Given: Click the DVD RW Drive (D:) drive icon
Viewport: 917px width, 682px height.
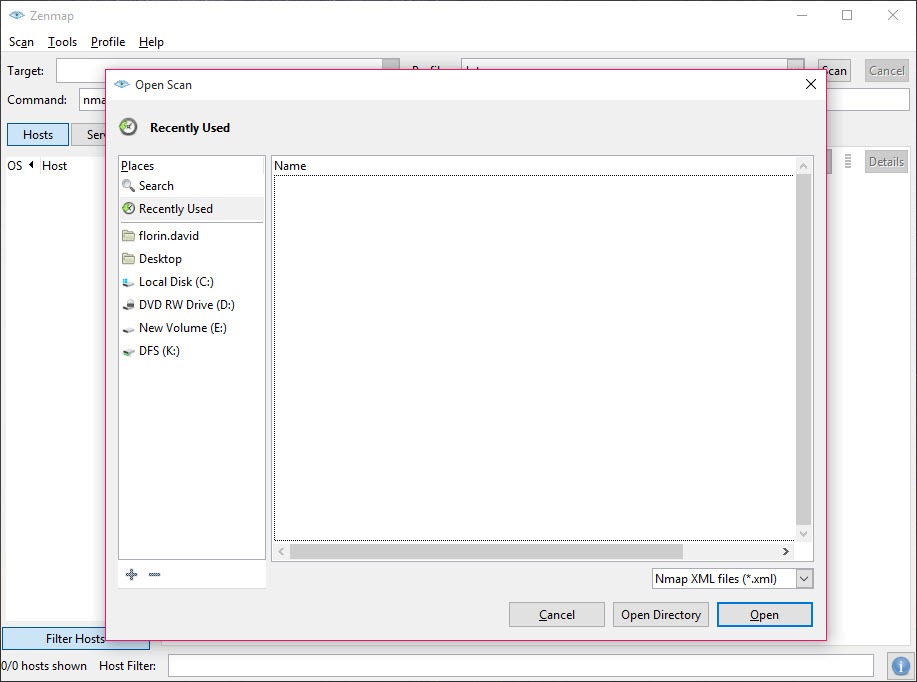Looking at the screenshot, I should point(128,305).
